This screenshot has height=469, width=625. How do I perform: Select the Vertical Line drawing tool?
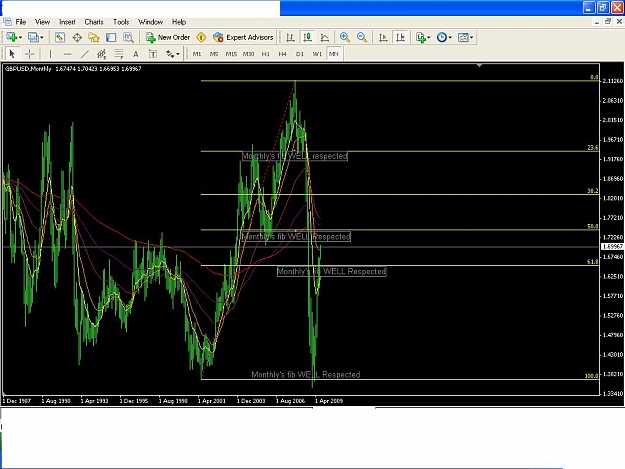pyautogui.click(x=50, y=54)
